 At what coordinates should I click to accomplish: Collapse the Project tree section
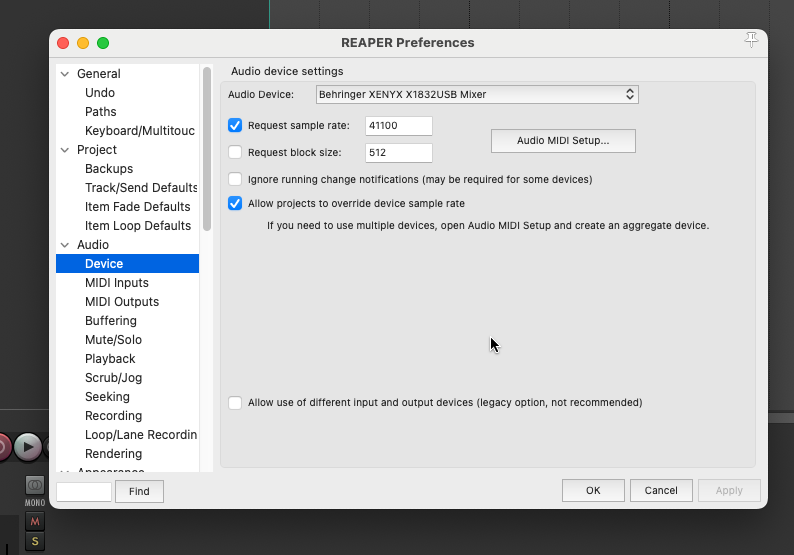[x=65, y=150]
